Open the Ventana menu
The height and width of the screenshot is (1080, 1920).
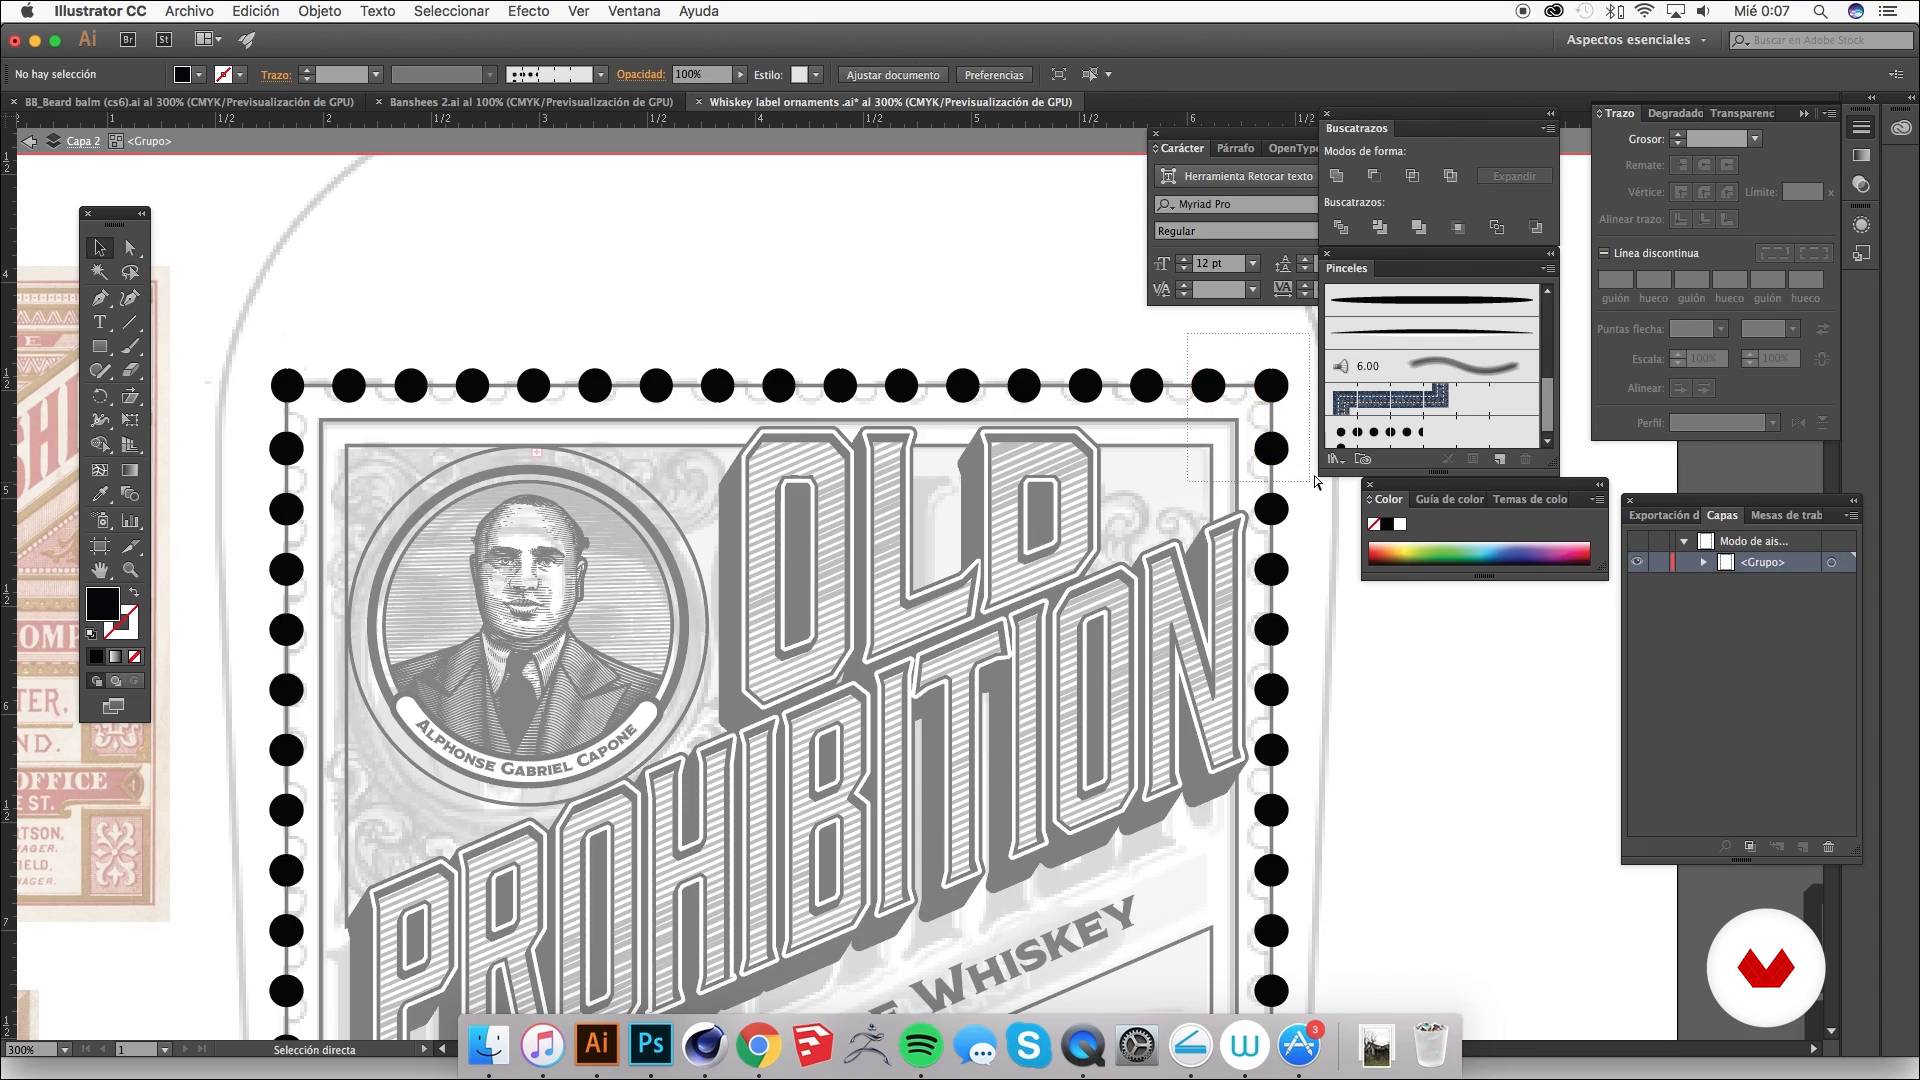tap(634, 11)
